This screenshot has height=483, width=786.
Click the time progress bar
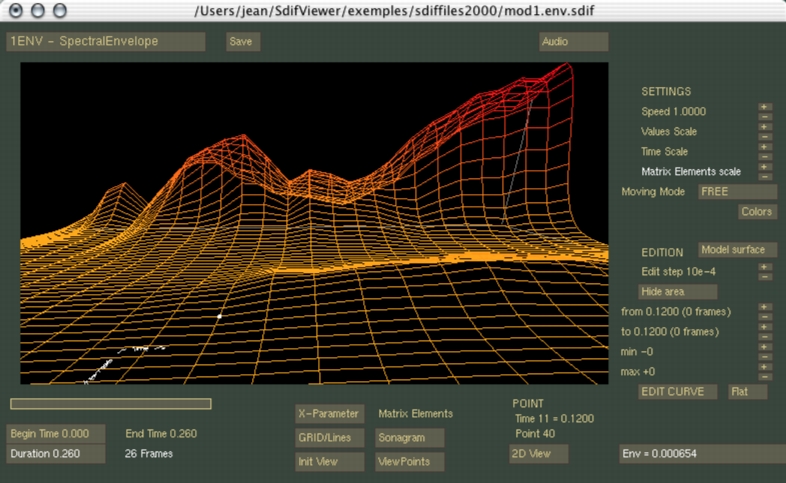click(x=111, y=404)
